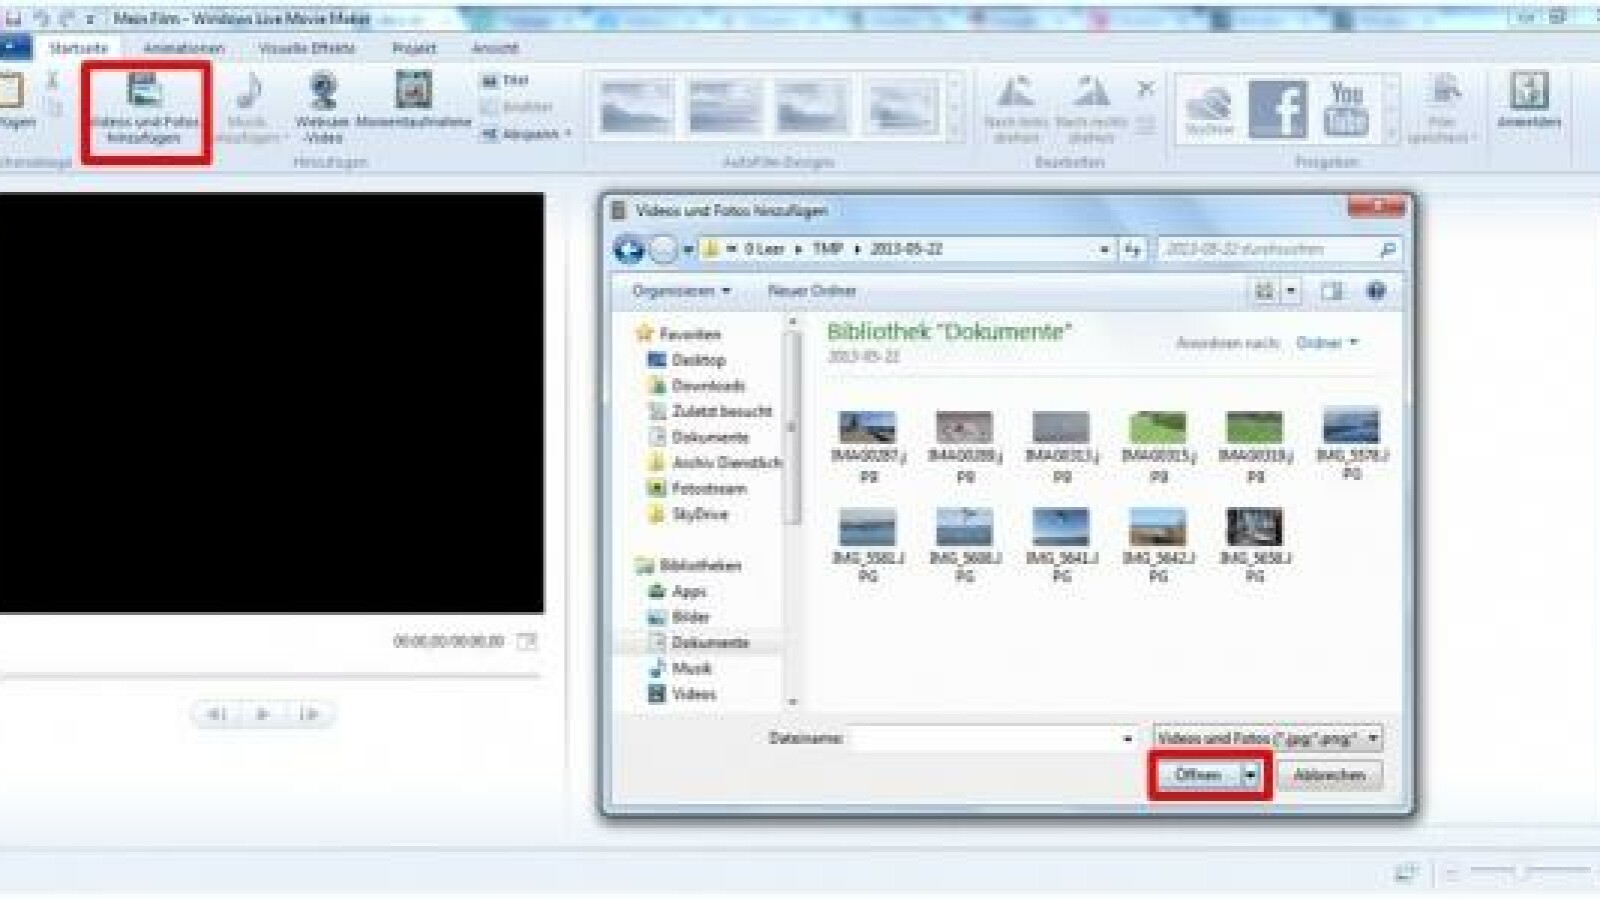1600x900 pixels.
Task: Select thumbnail IMAG0315.jpg
Action: pos(1158,447)
